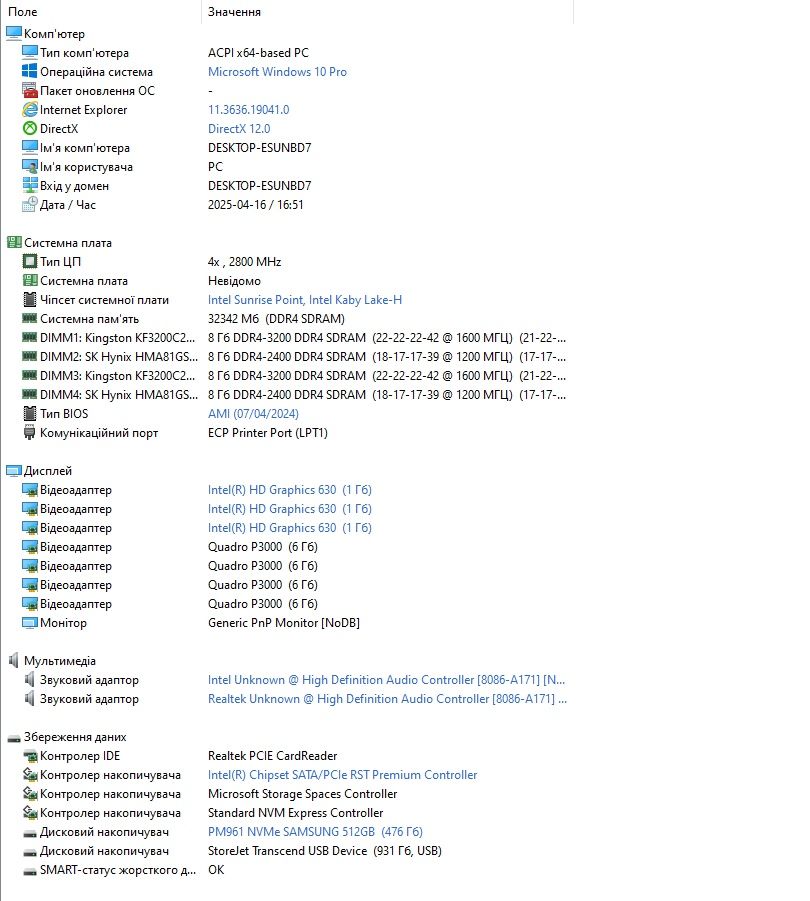Image resolution: width=810 pixels, height=901 pixels.
Task: Click the CPU icon beside Тип ЦП
Action: click(29, 261)
